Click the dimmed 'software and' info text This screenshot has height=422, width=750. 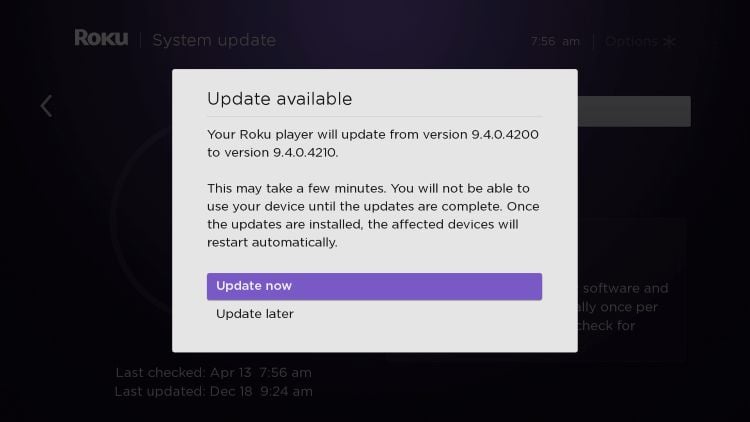click(x=626, y=289)
